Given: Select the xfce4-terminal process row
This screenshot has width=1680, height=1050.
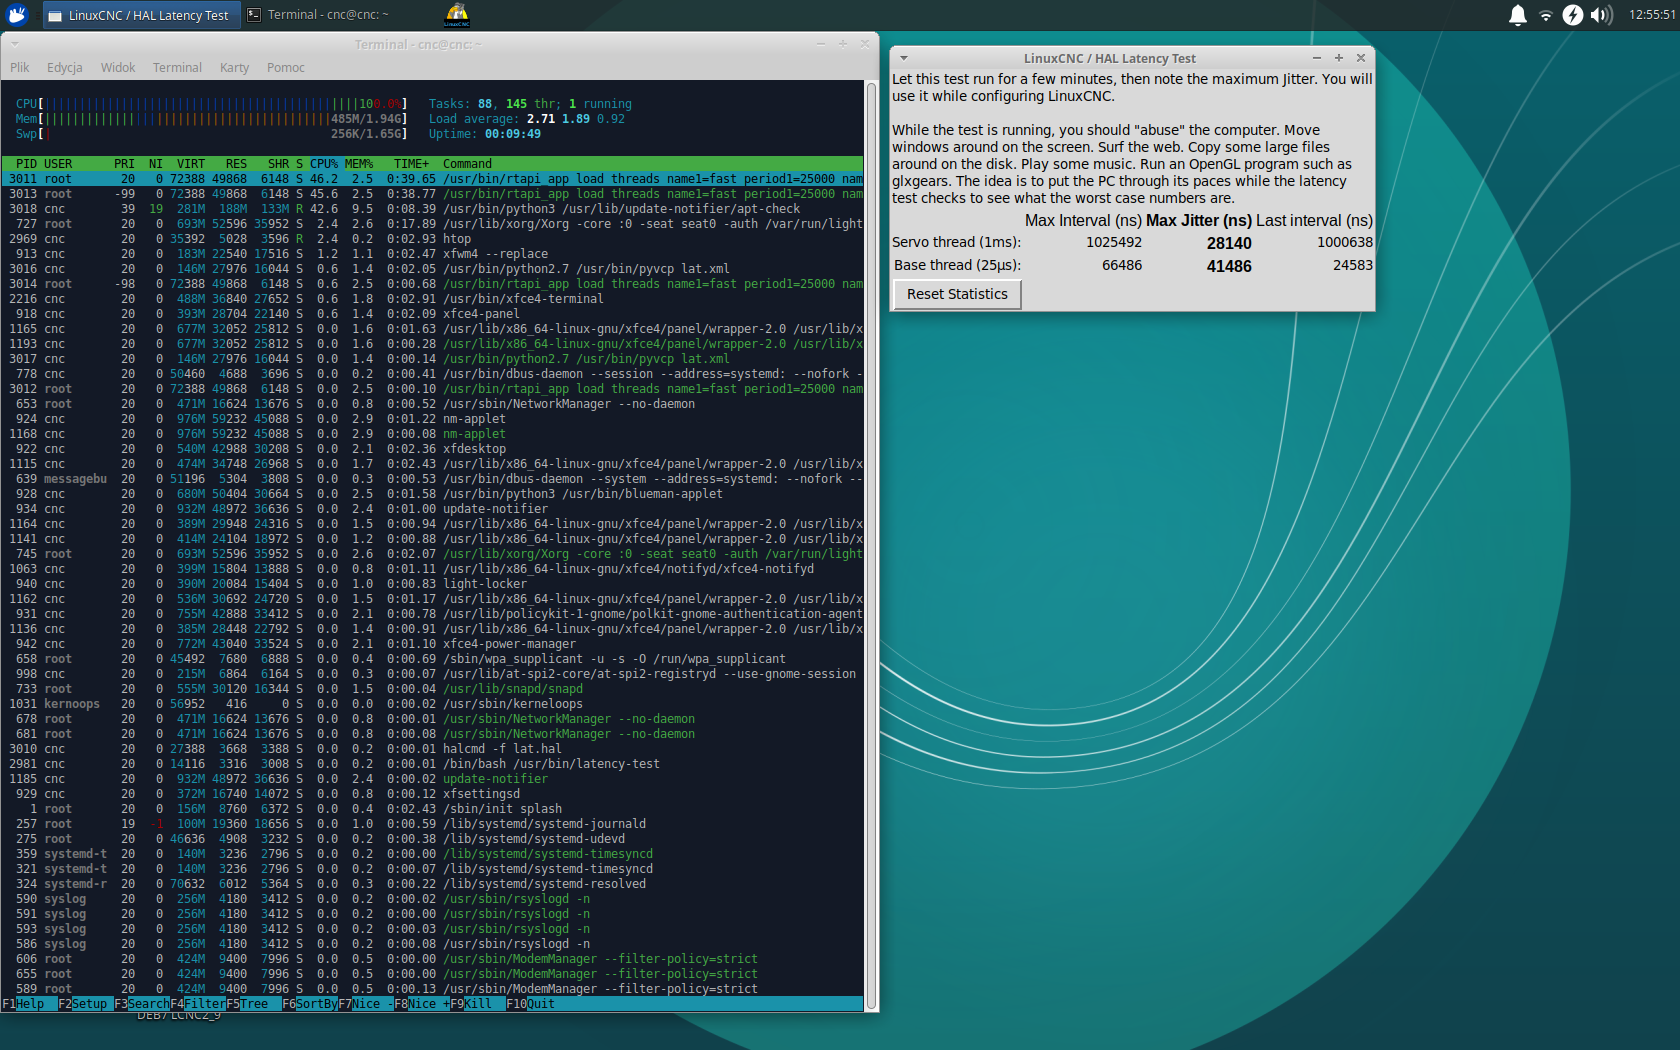Looking at the screenshot, I should click(x=432, y=299).
